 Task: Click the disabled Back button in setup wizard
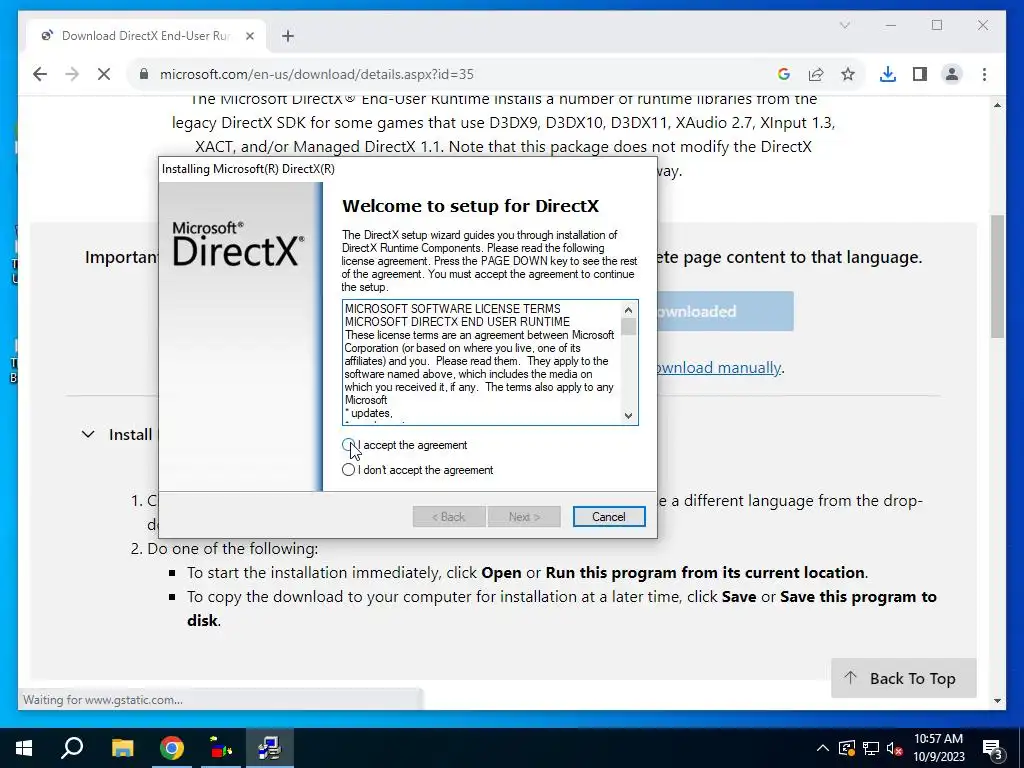(x=449, y=517)
